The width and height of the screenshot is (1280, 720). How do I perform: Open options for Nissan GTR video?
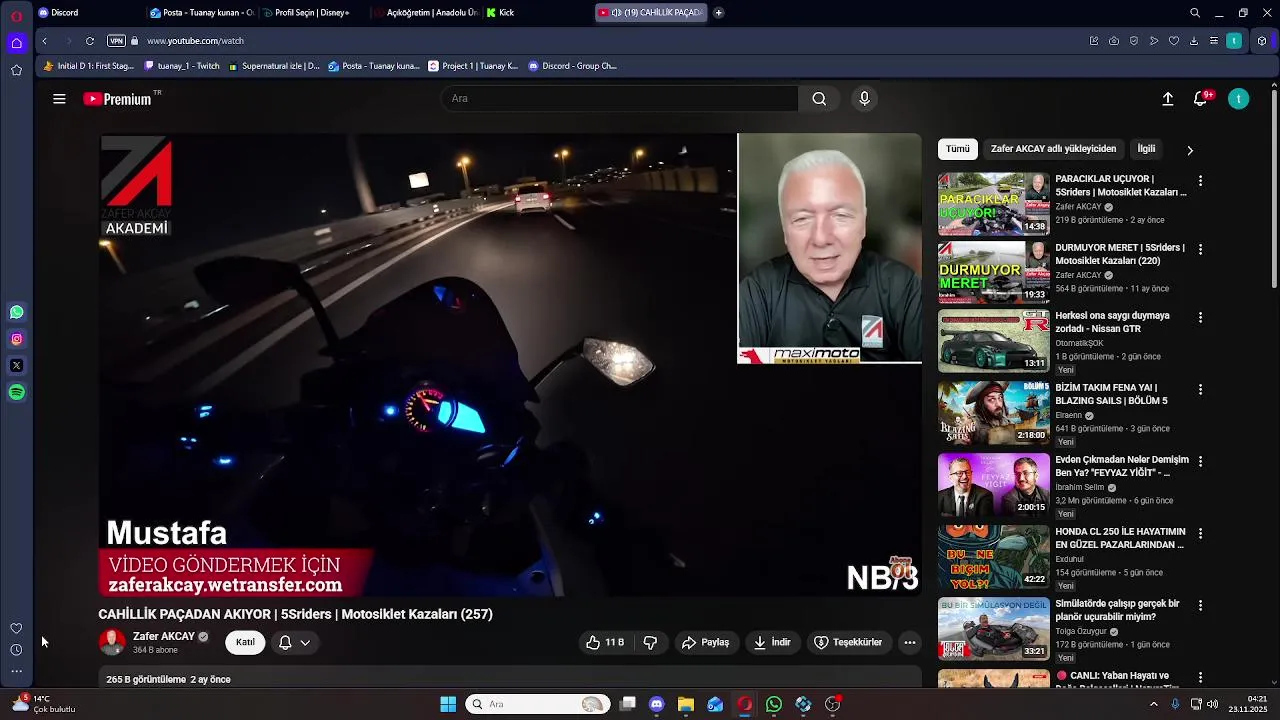point(1200,317)
